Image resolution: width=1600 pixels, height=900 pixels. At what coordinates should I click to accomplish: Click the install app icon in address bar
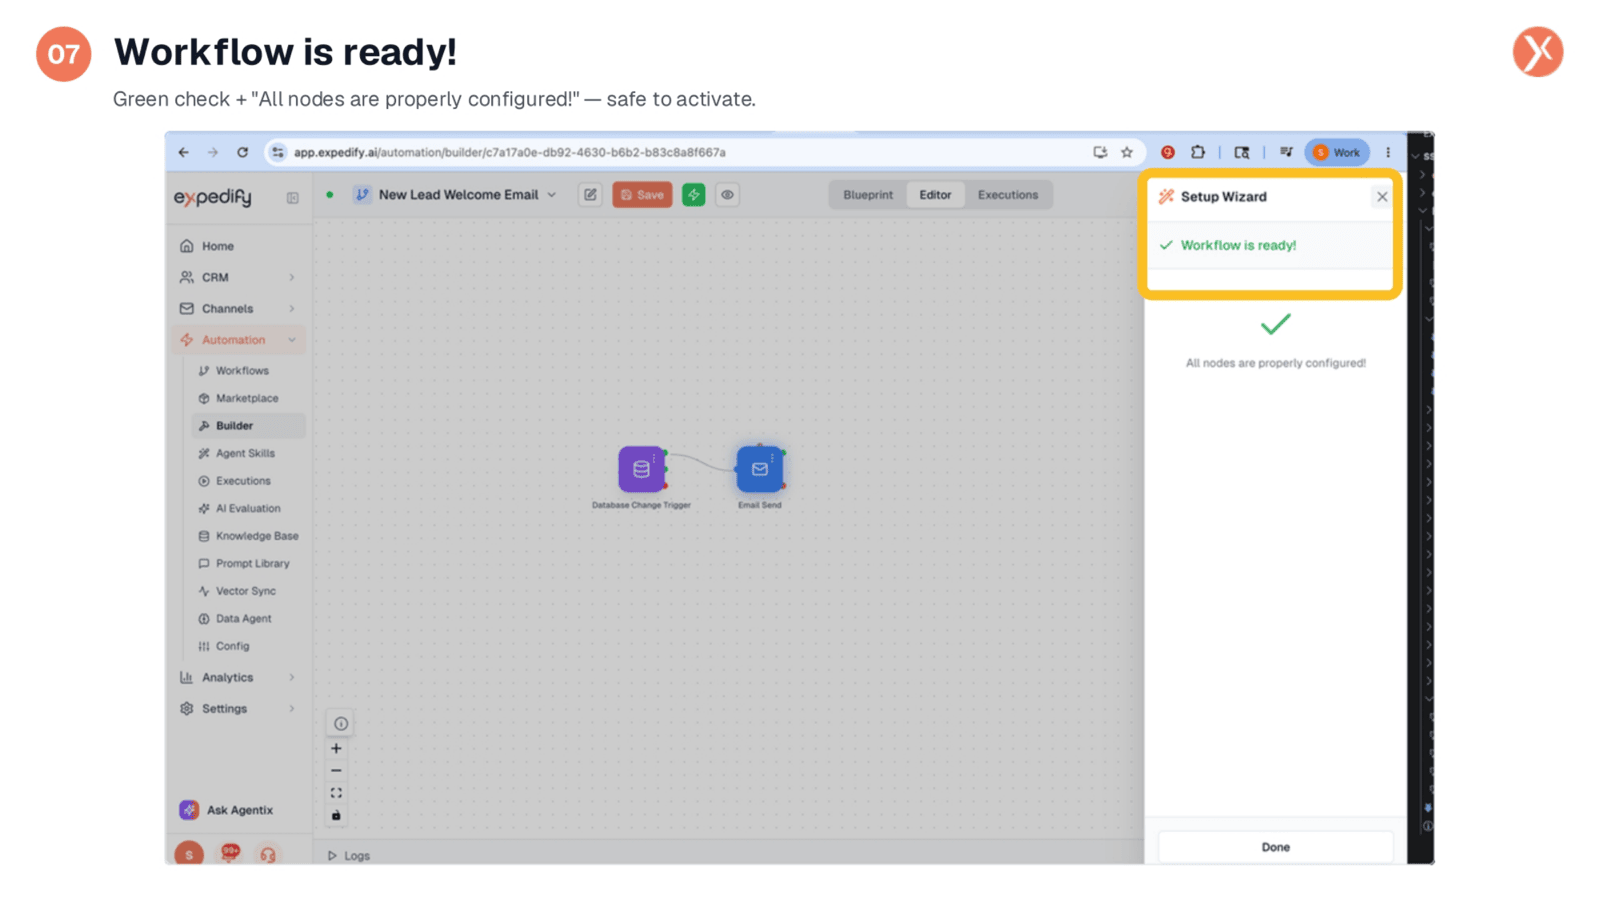1100,152
